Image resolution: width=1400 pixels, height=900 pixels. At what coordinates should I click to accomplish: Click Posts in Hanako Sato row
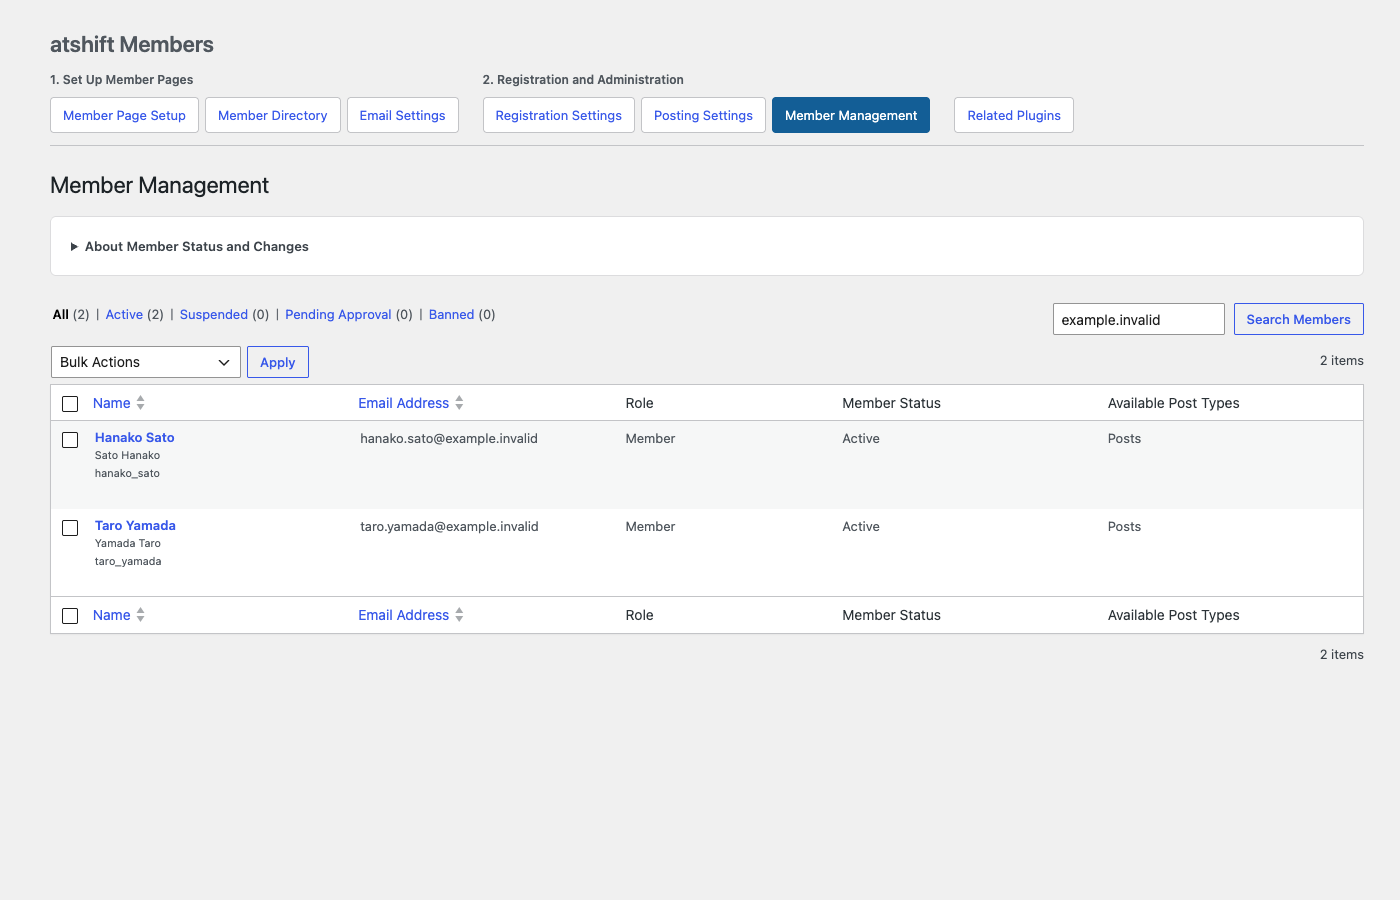[1124, 438]
